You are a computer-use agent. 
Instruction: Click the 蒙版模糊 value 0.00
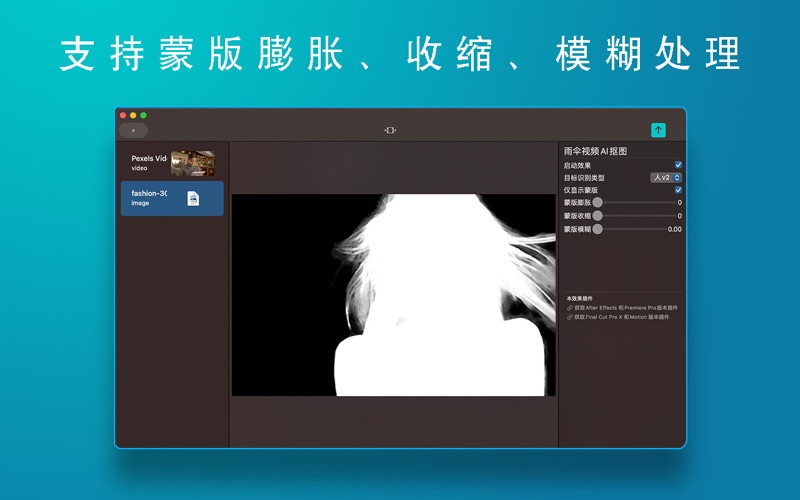(674, 229)
